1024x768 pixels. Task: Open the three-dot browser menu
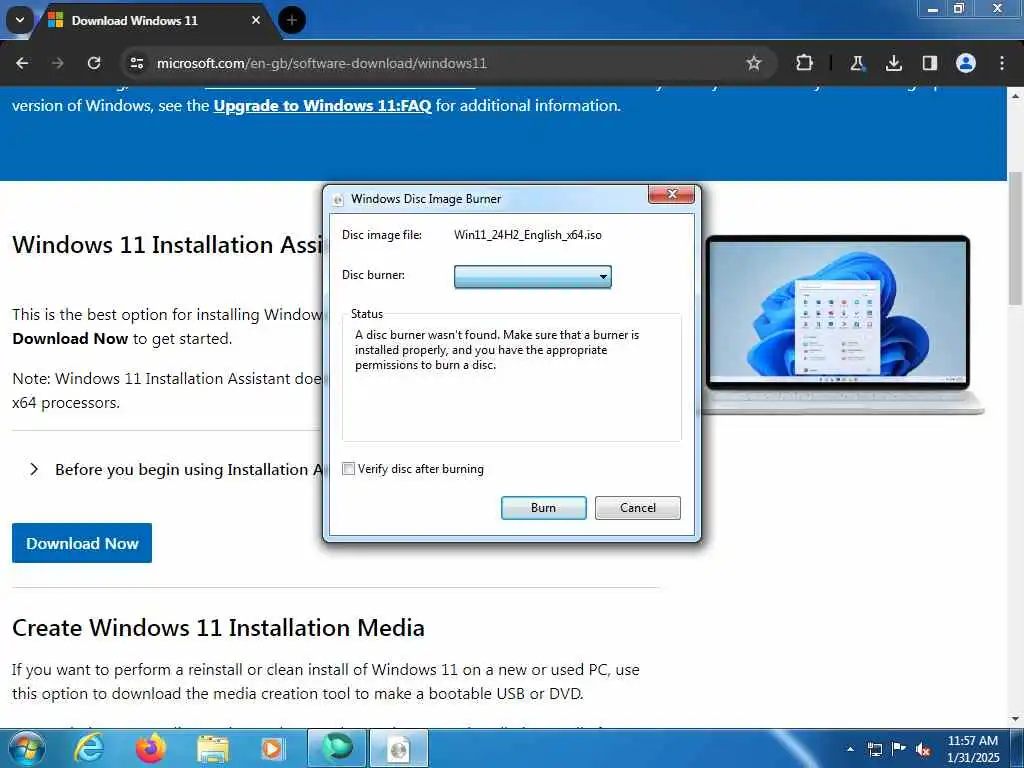pyautogui.click(x=1002, y=63)
